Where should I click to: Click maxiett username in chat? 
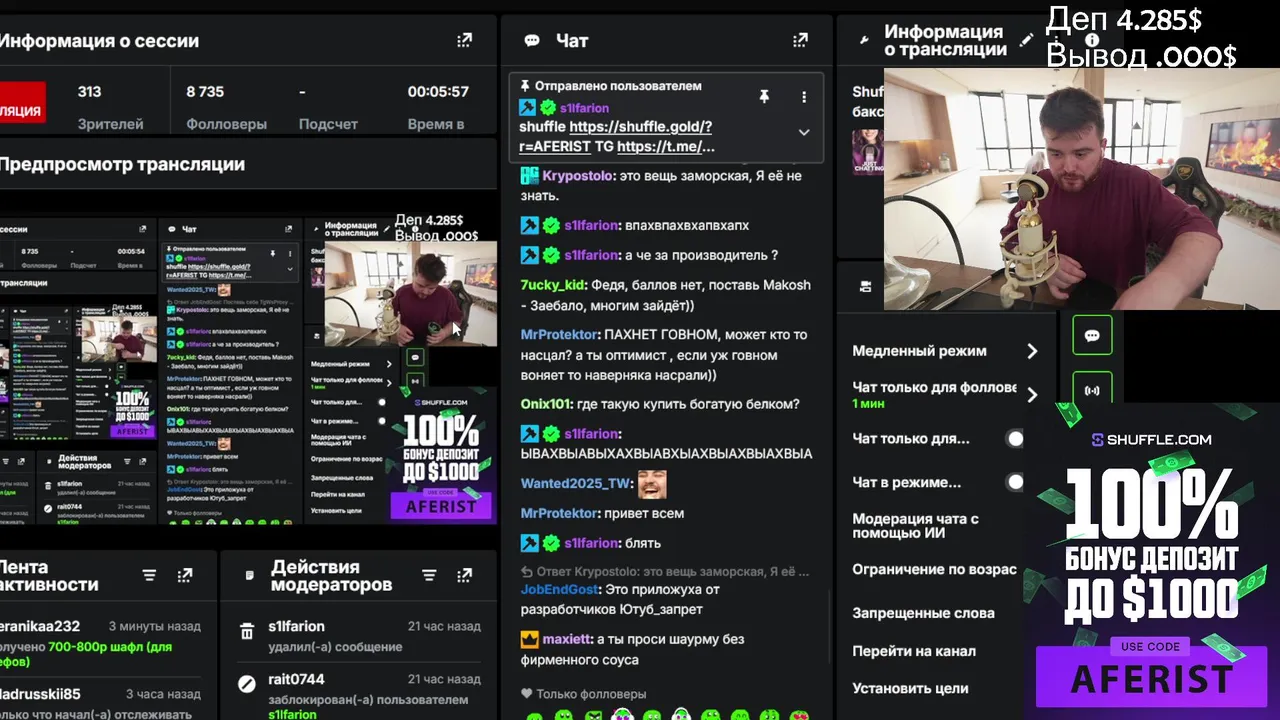click(x=567, y=639)
